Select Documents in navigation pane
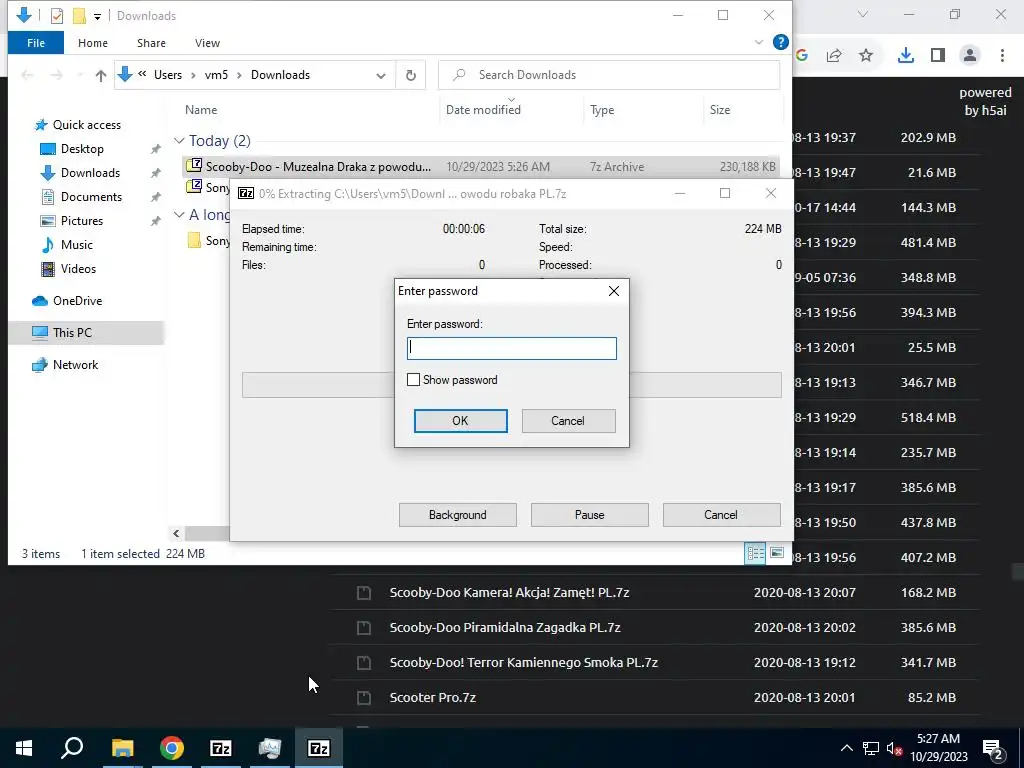1024x768 pixels. point(91,197)
